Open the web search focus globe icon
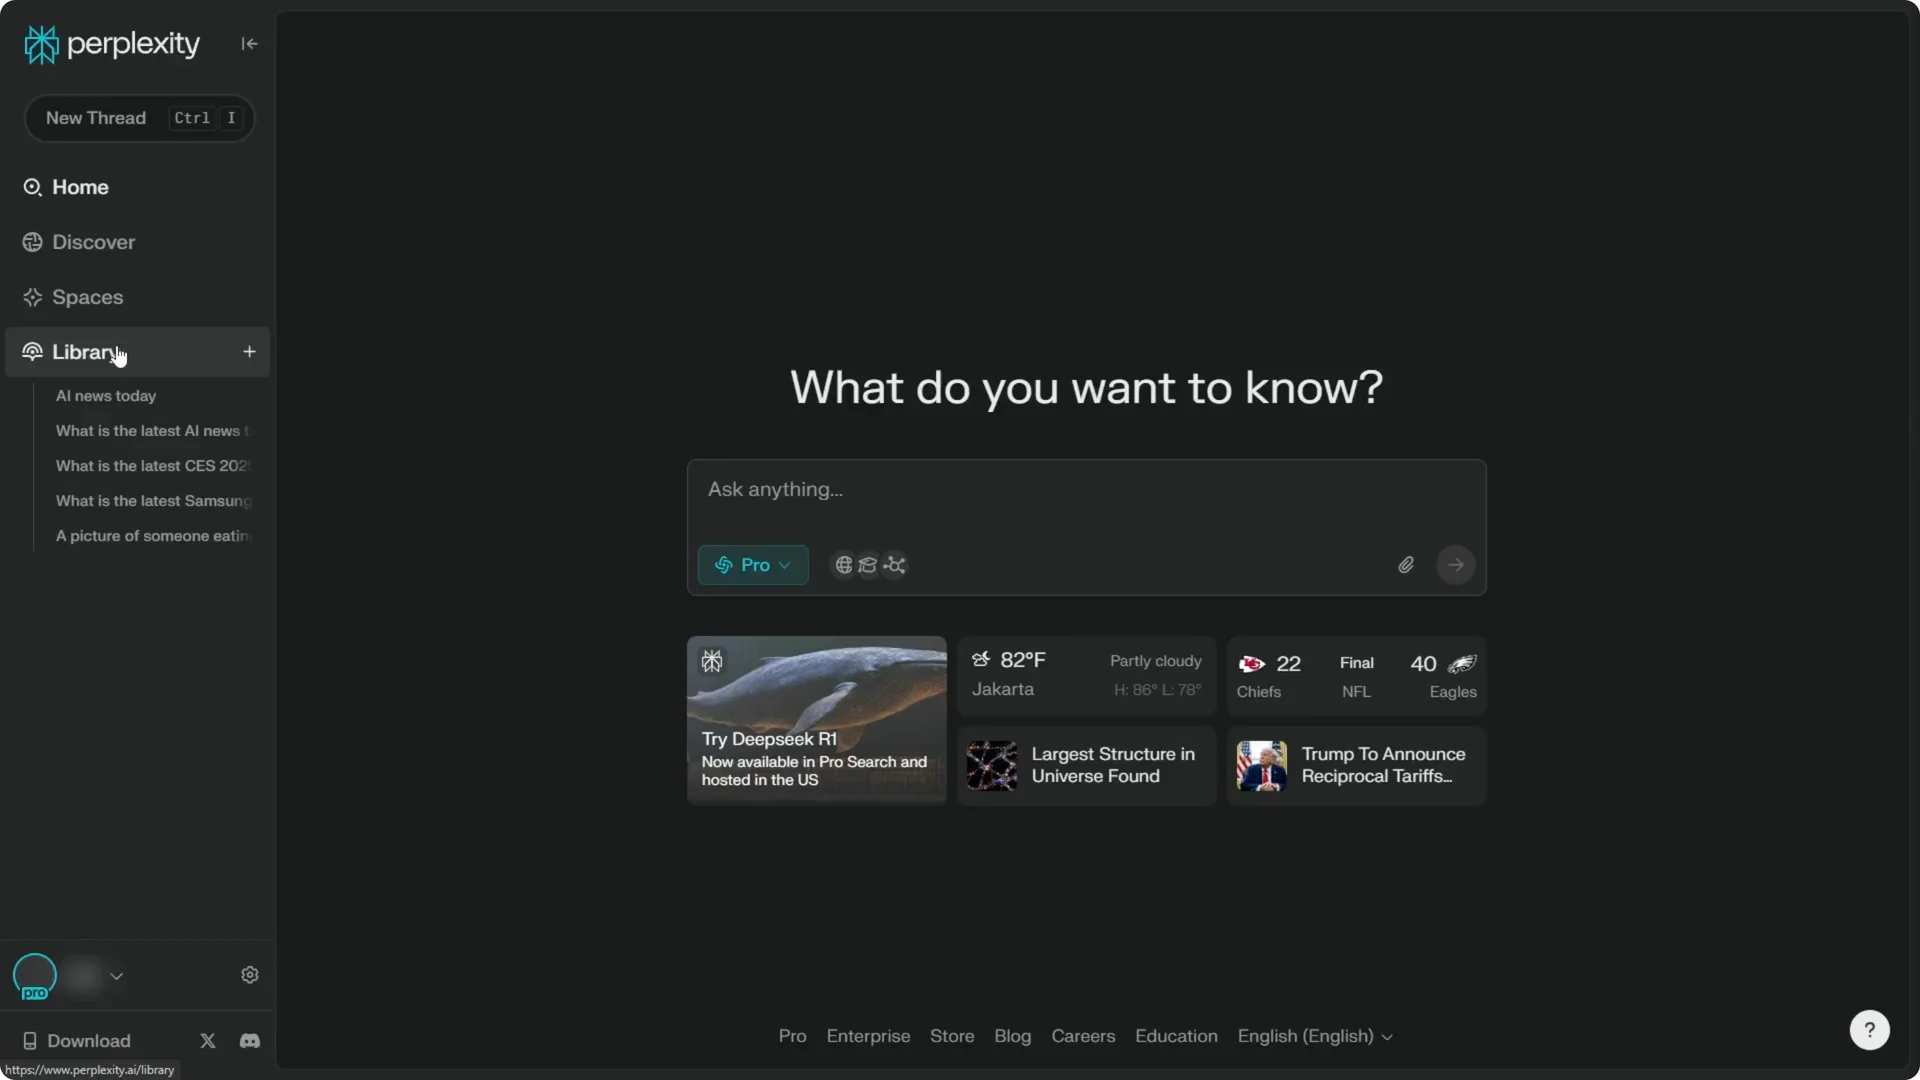Image resolution: width=1920 pixels, height=1080 pixels. (842, 565)
